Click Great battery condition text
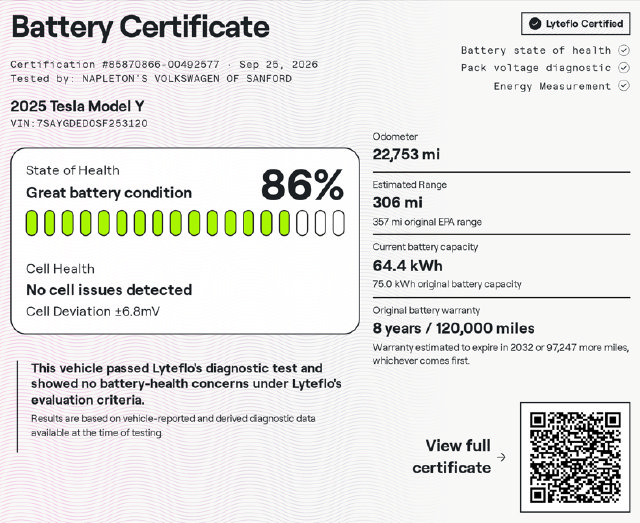 pyautogui.click(x=109, y=193)
